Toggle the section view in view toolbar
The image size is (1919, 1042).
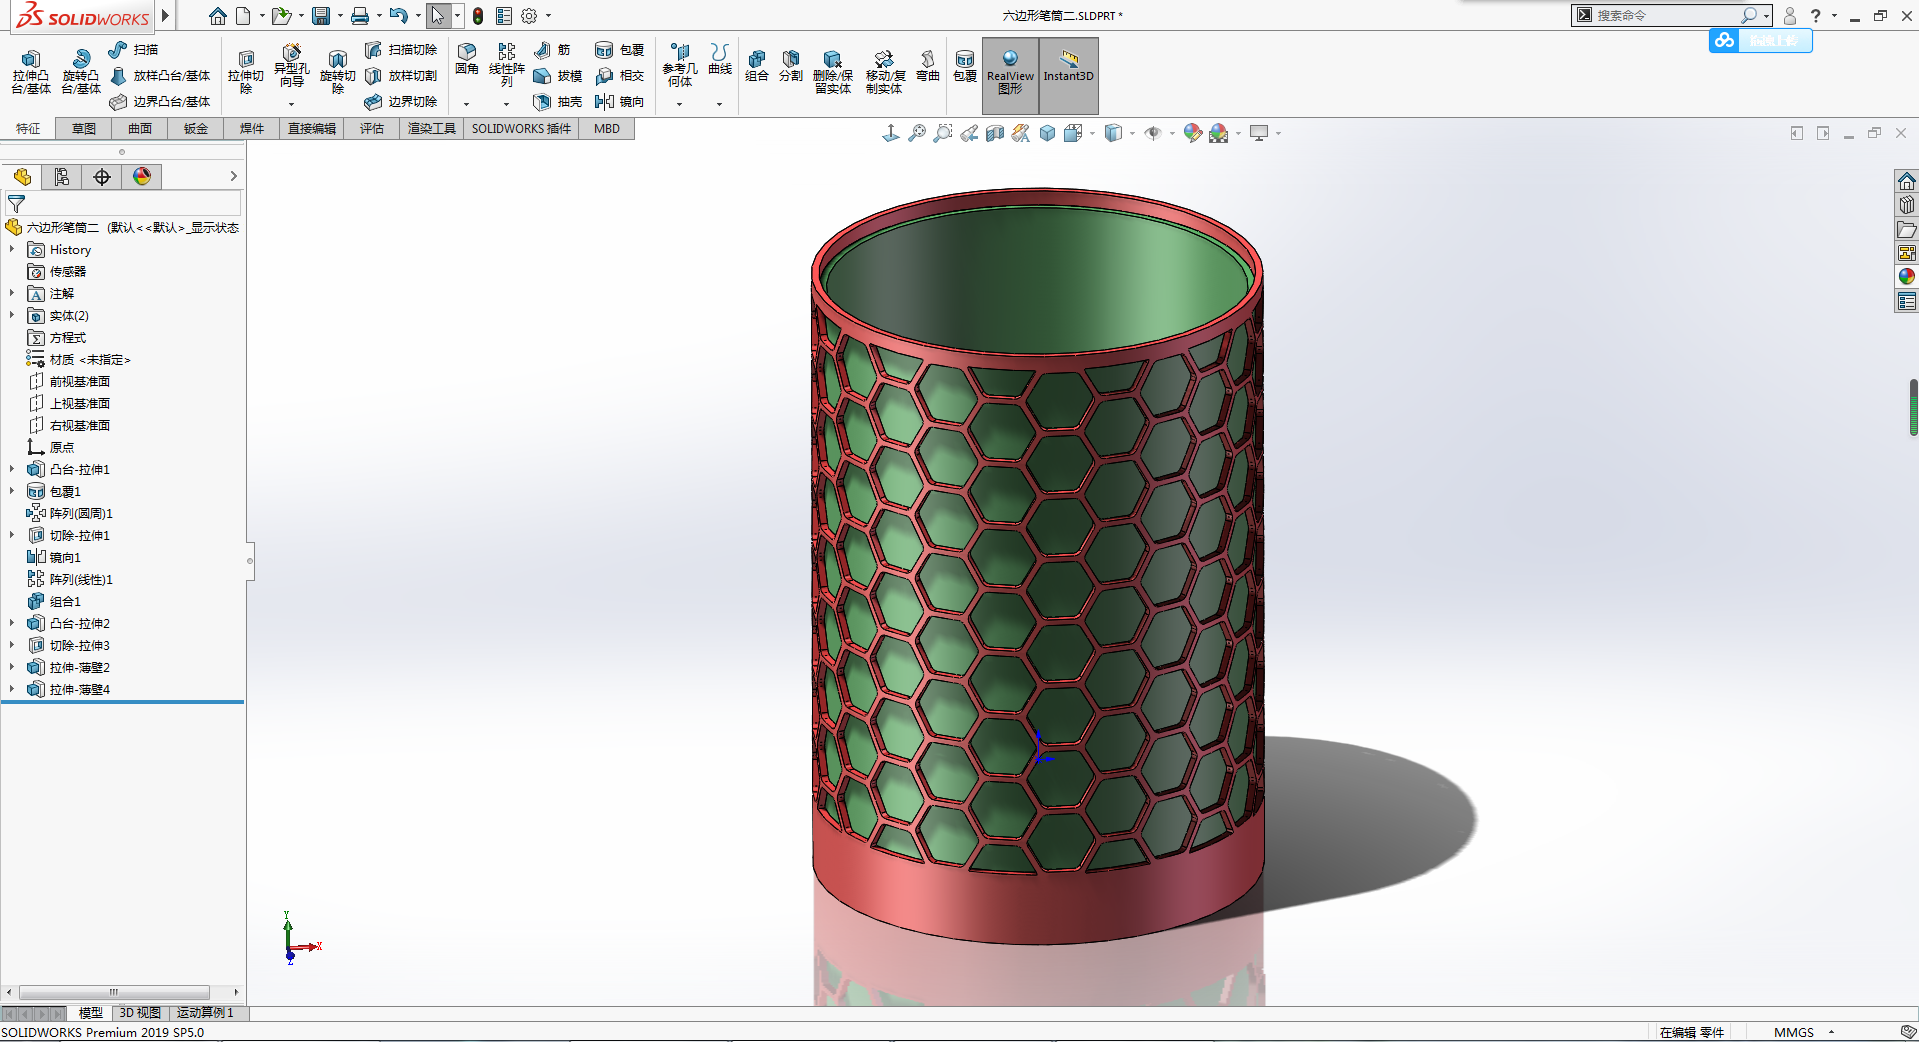(995, 133)
